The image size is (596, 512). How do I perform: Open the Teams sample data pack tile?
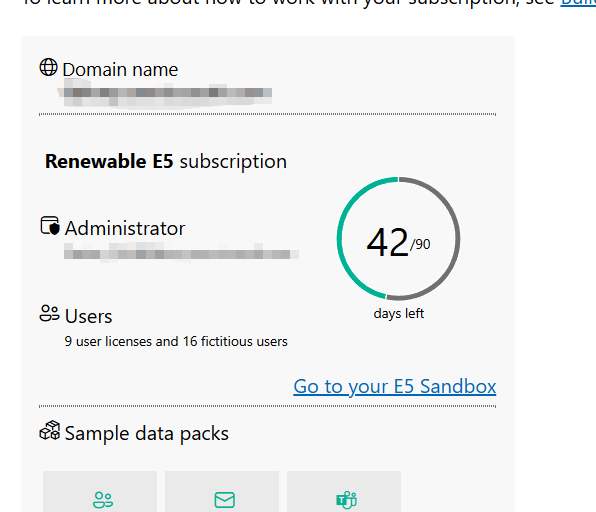(344, 491)
